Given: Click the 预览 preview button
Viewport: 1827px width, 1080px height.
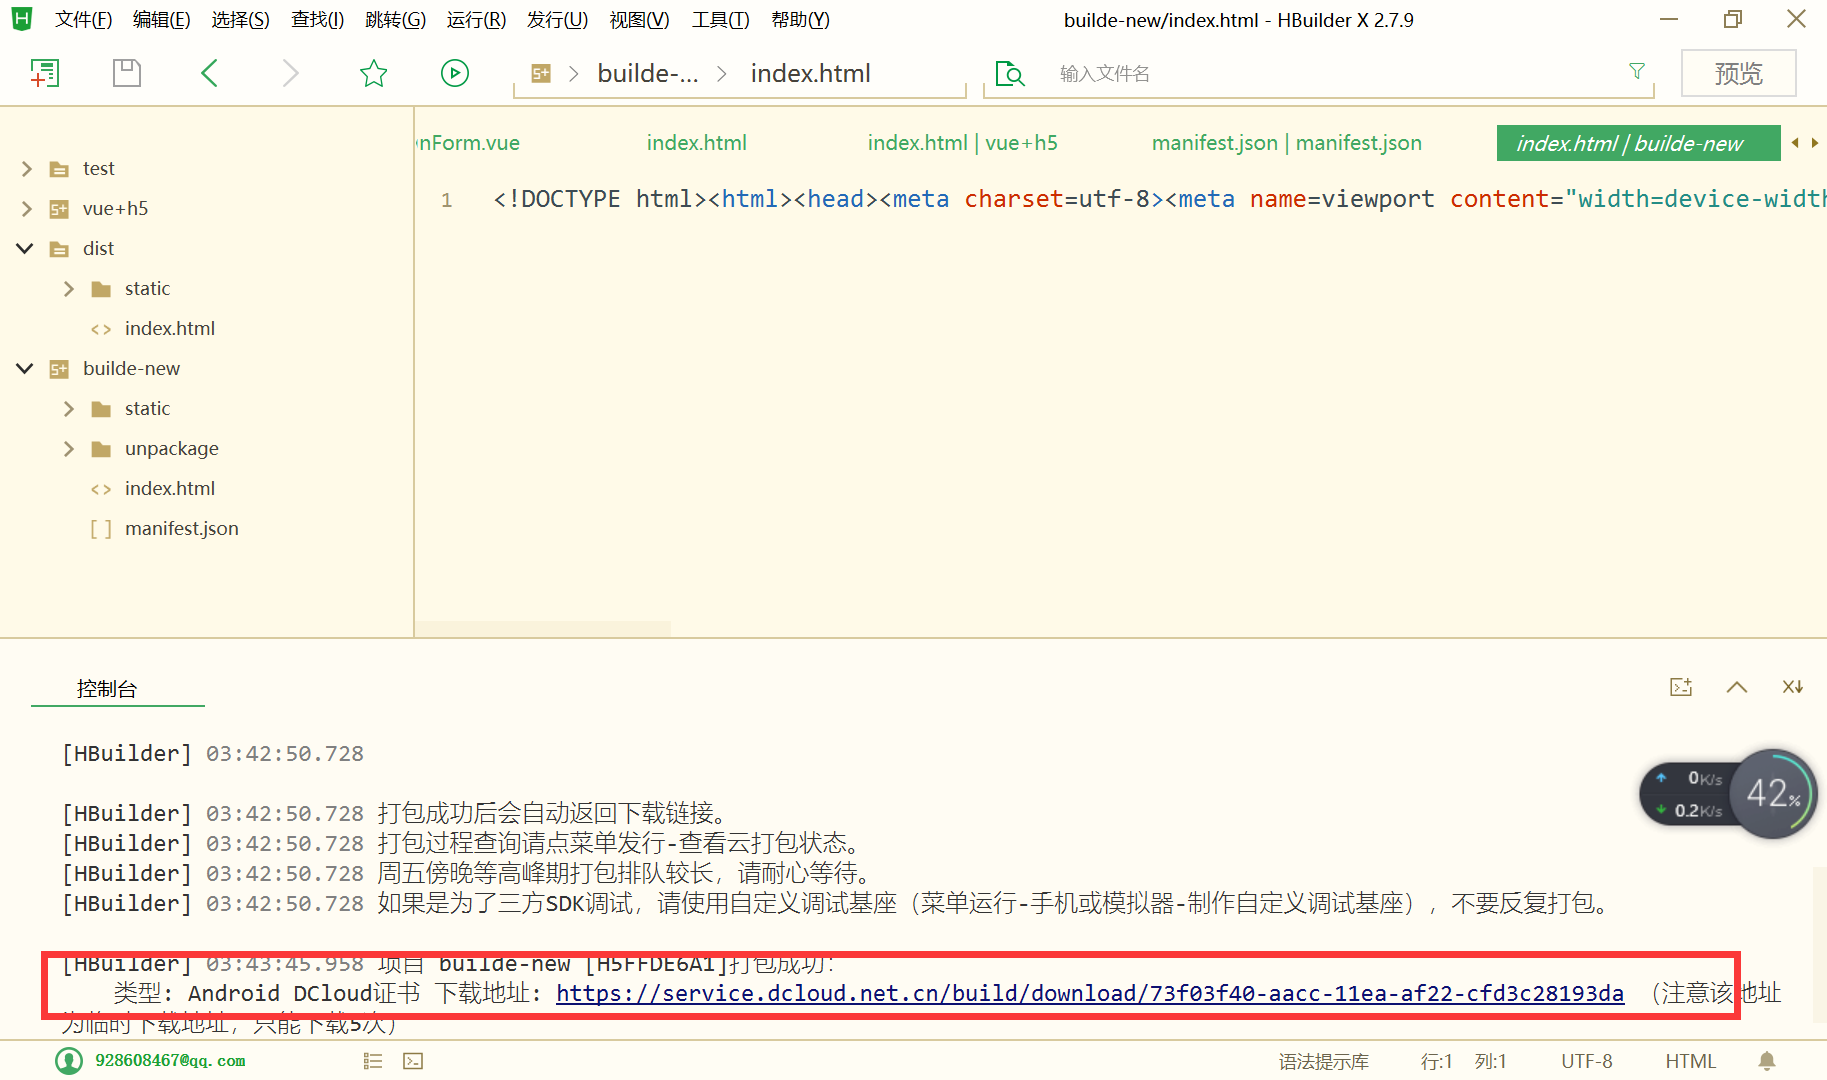Looking at the screenshot, I should pos(1739,73).
